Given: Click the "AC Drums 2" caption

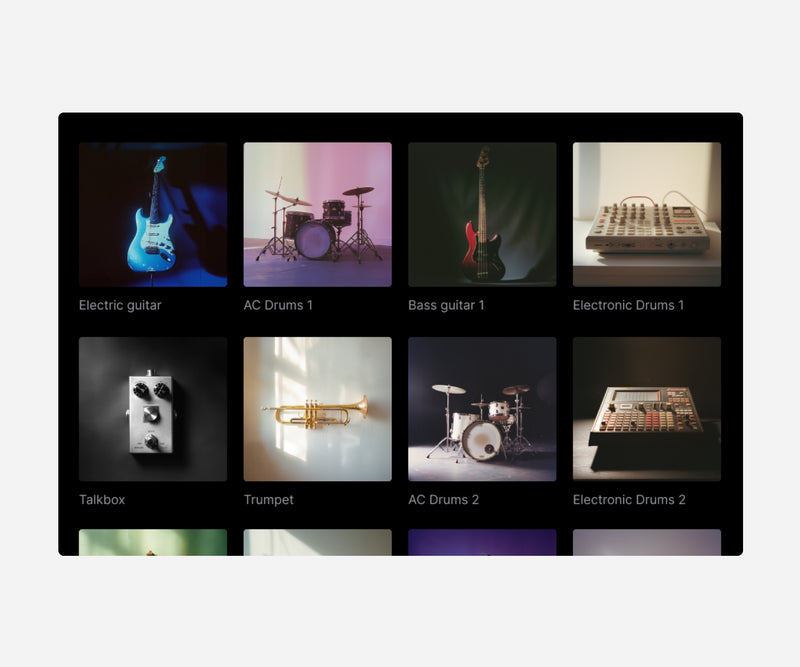Looking at the screenshot, I should click(x=443, y=500).
